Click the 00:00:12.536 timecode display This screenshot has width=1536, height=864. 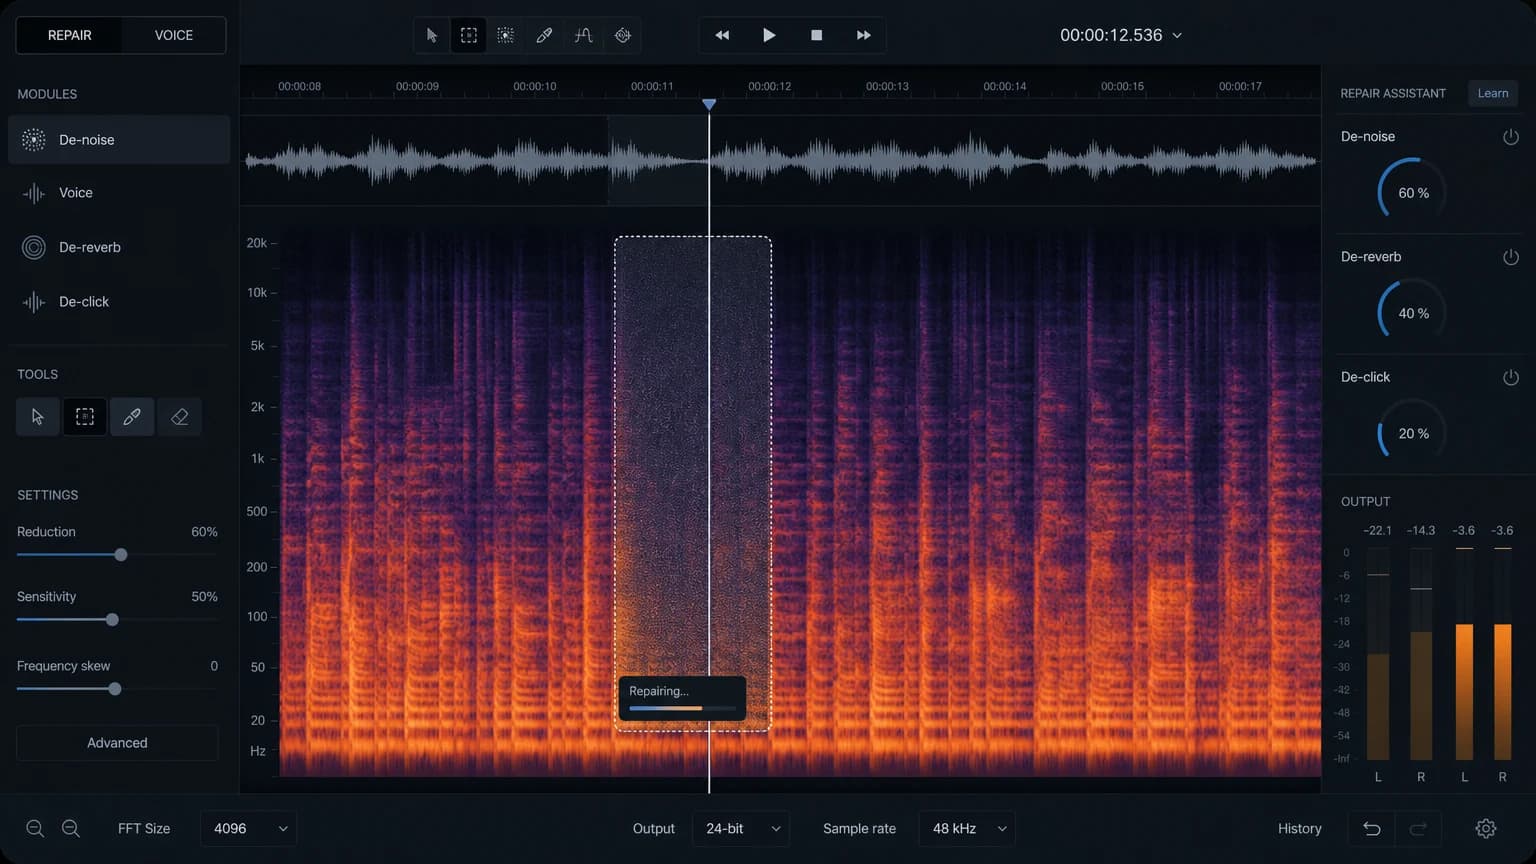(x=1111, y=35)
